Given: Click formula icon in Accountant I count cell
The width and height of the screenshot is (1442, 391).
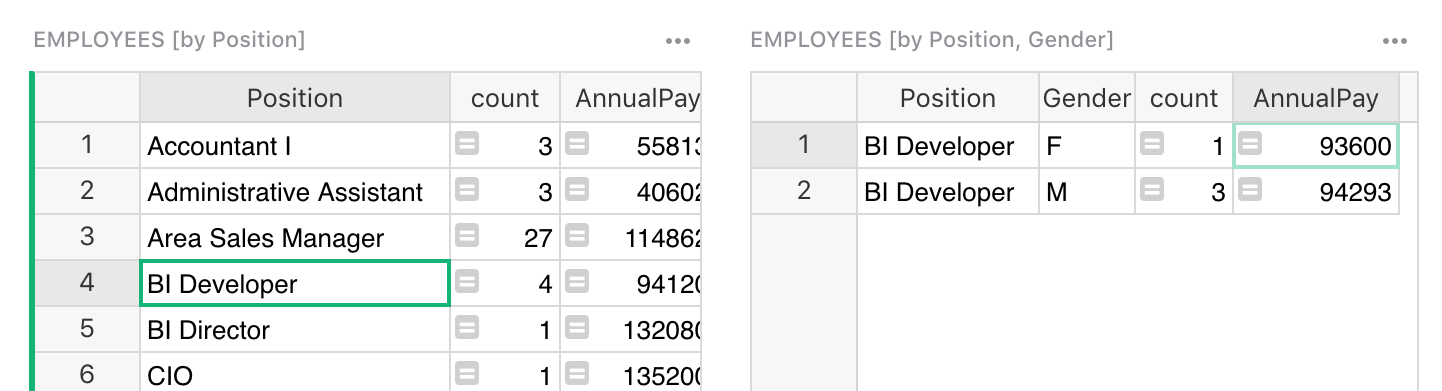Looking at the screenshot, I should 467,145.
